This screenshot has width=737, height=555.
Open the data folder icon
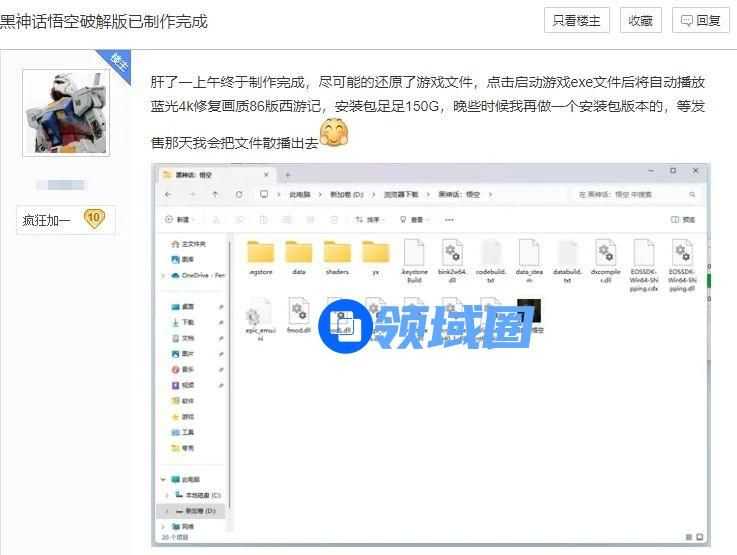pyautogui.click(x=298, y=255)
